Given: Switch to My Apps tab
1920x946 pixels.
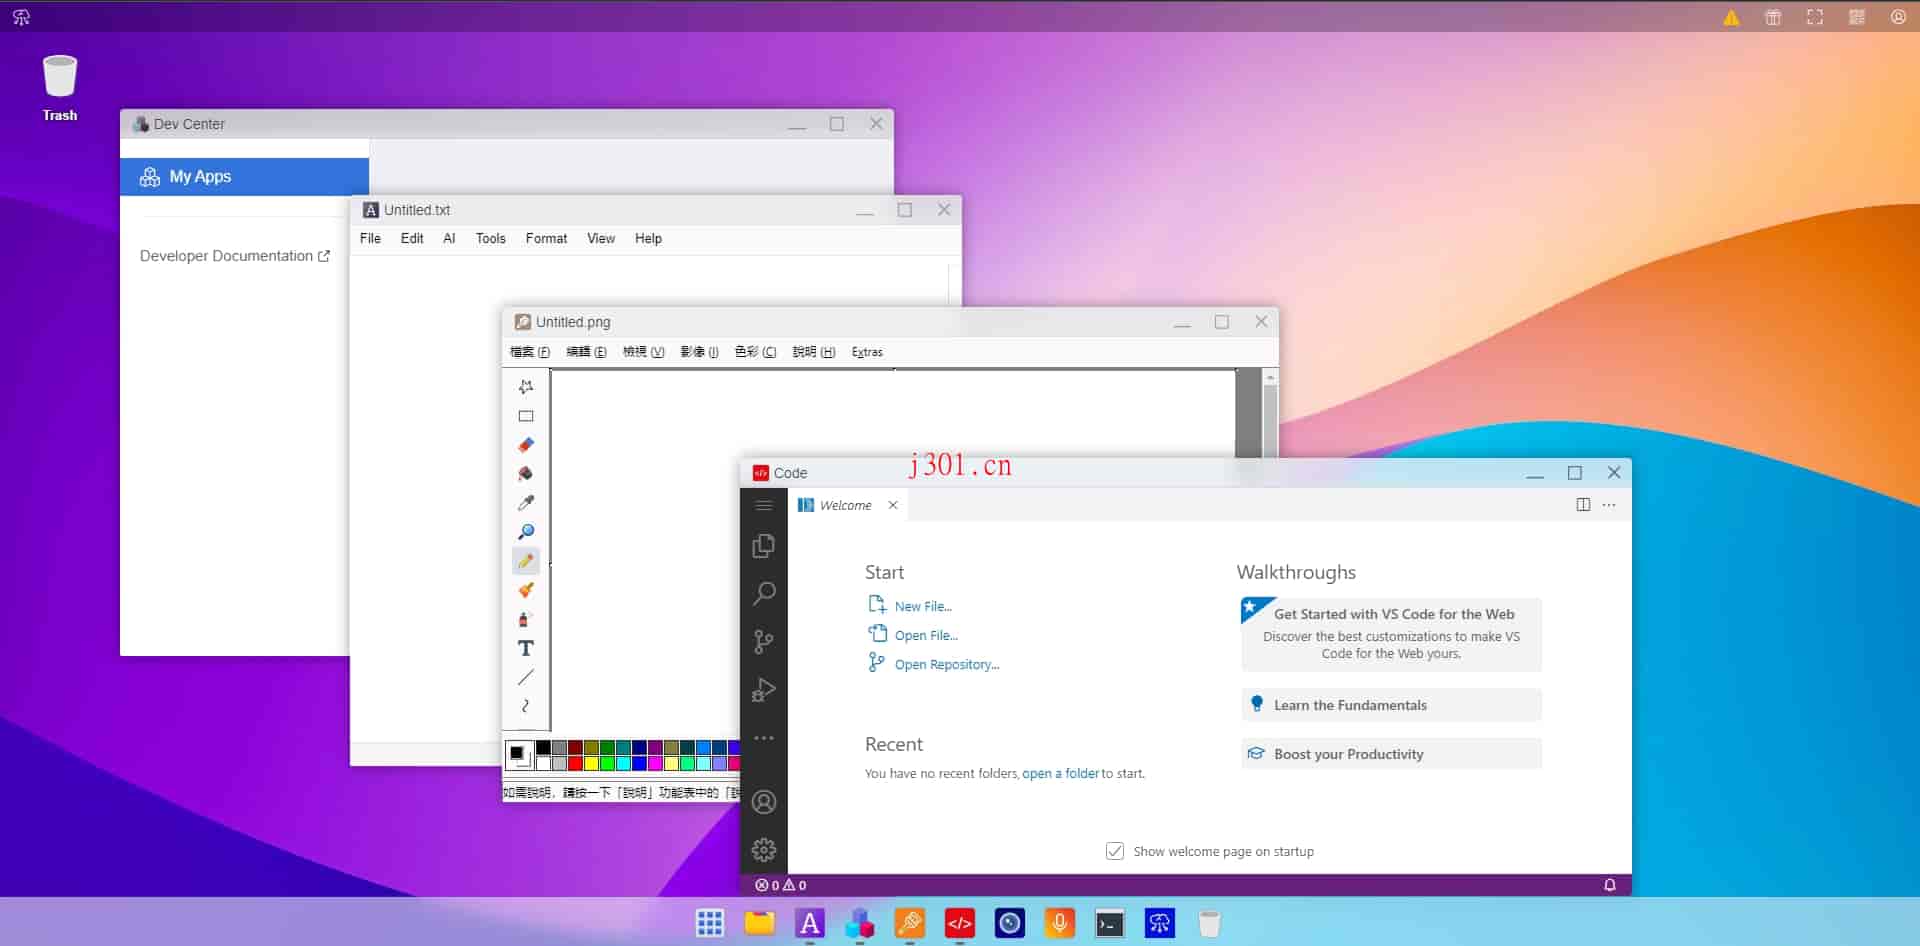Looking at the screenshot, I should pyautogui.click(x=244, y=176).
